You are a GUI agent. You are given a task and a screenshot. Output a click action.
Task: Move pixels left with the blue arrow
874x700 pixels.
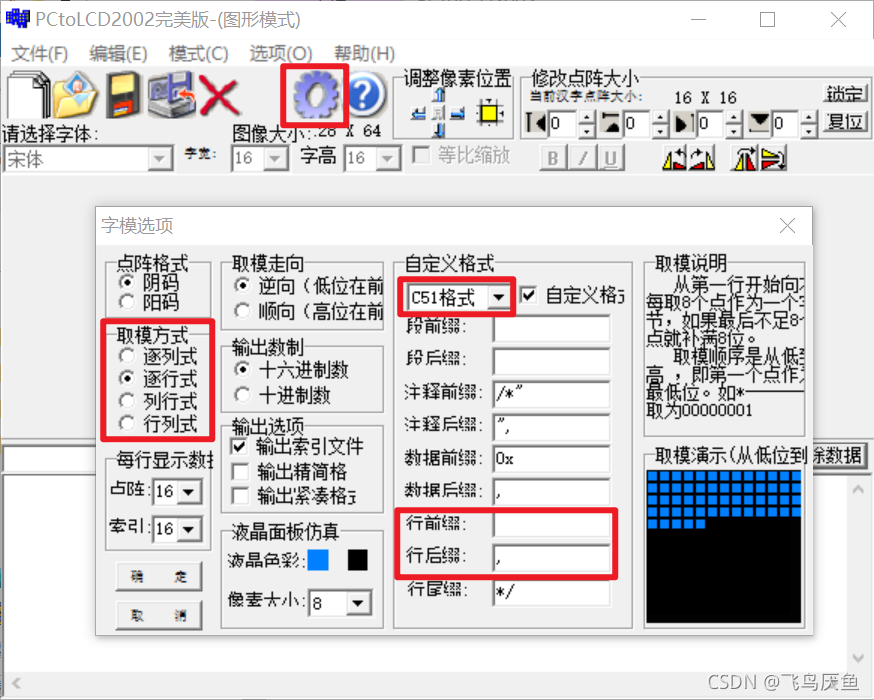(x=419, y=114)
